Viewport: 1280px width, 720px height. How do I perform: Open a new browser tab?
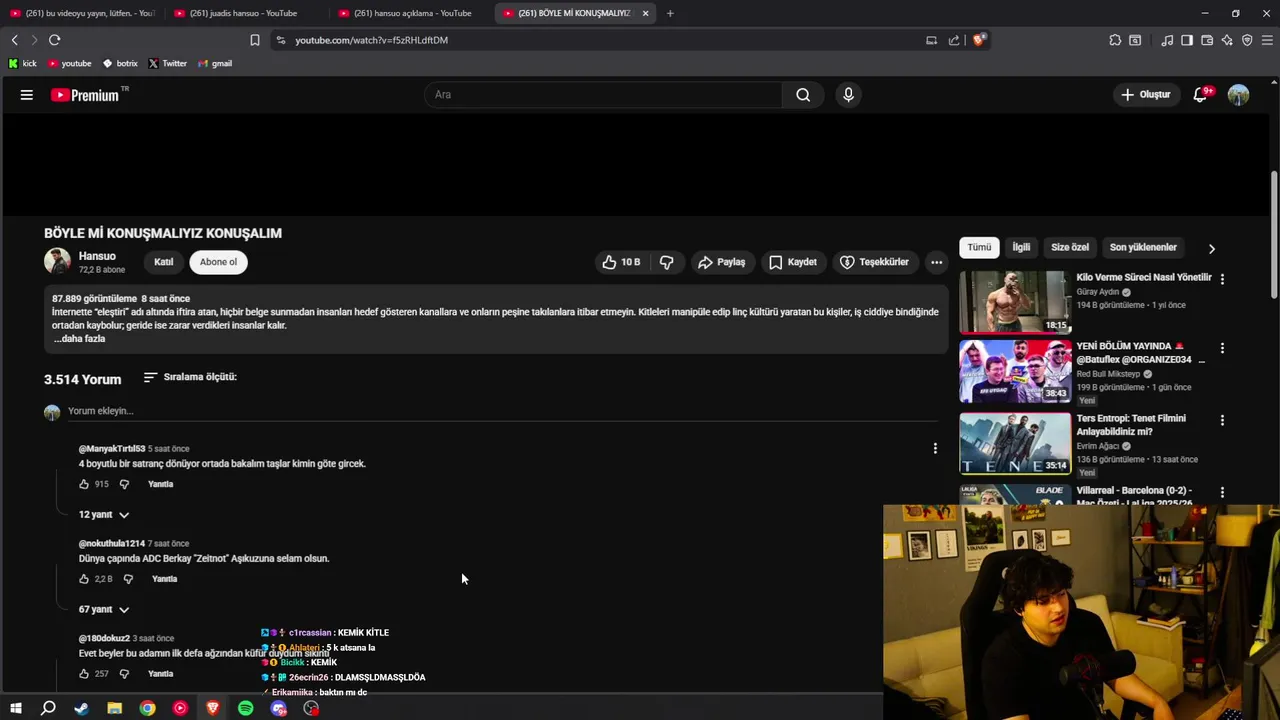tap(670, 13)
